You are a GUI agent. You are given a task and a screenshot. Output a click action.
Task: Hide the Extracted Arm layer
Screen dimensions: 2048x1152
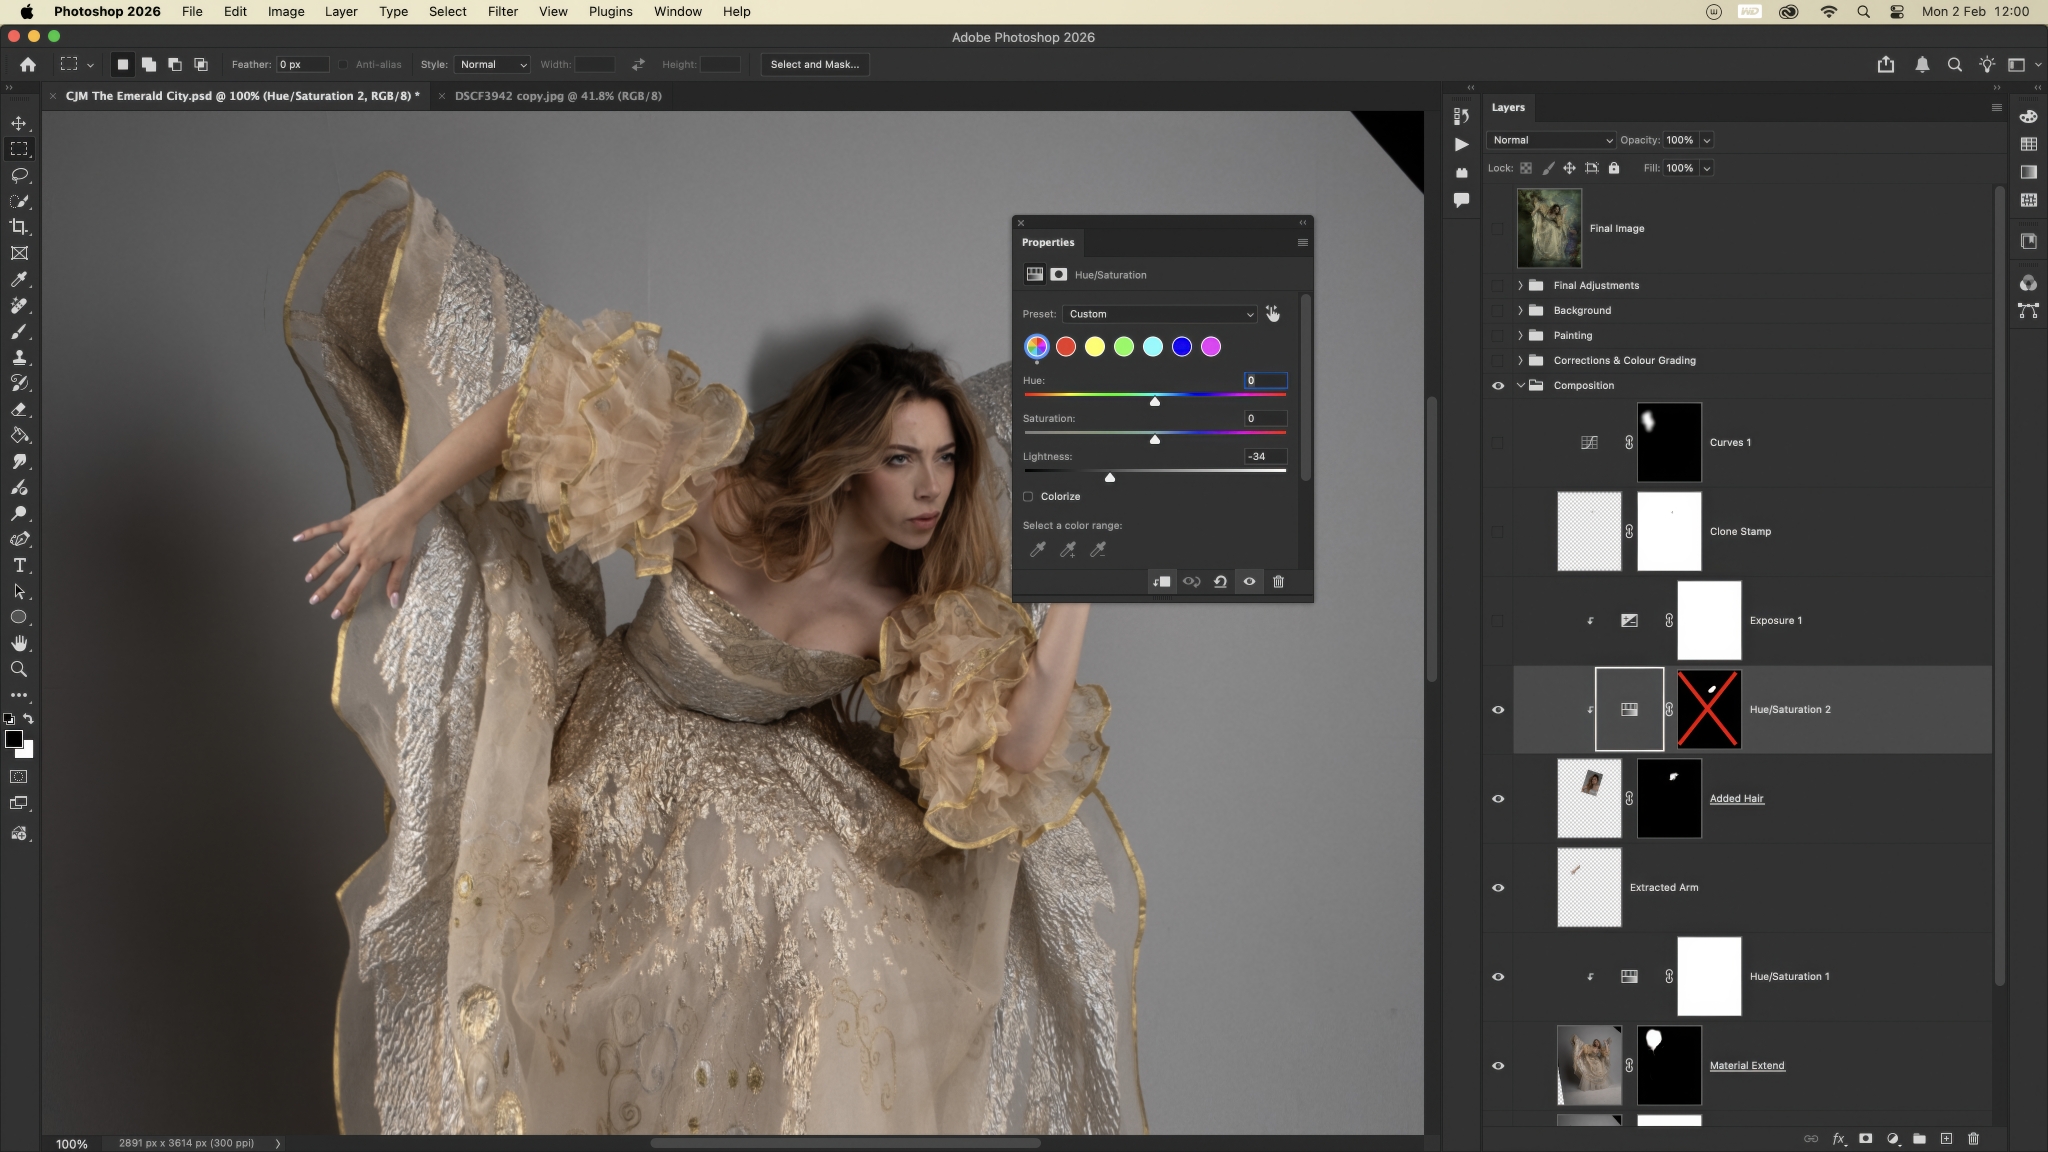coord(1498,888)
